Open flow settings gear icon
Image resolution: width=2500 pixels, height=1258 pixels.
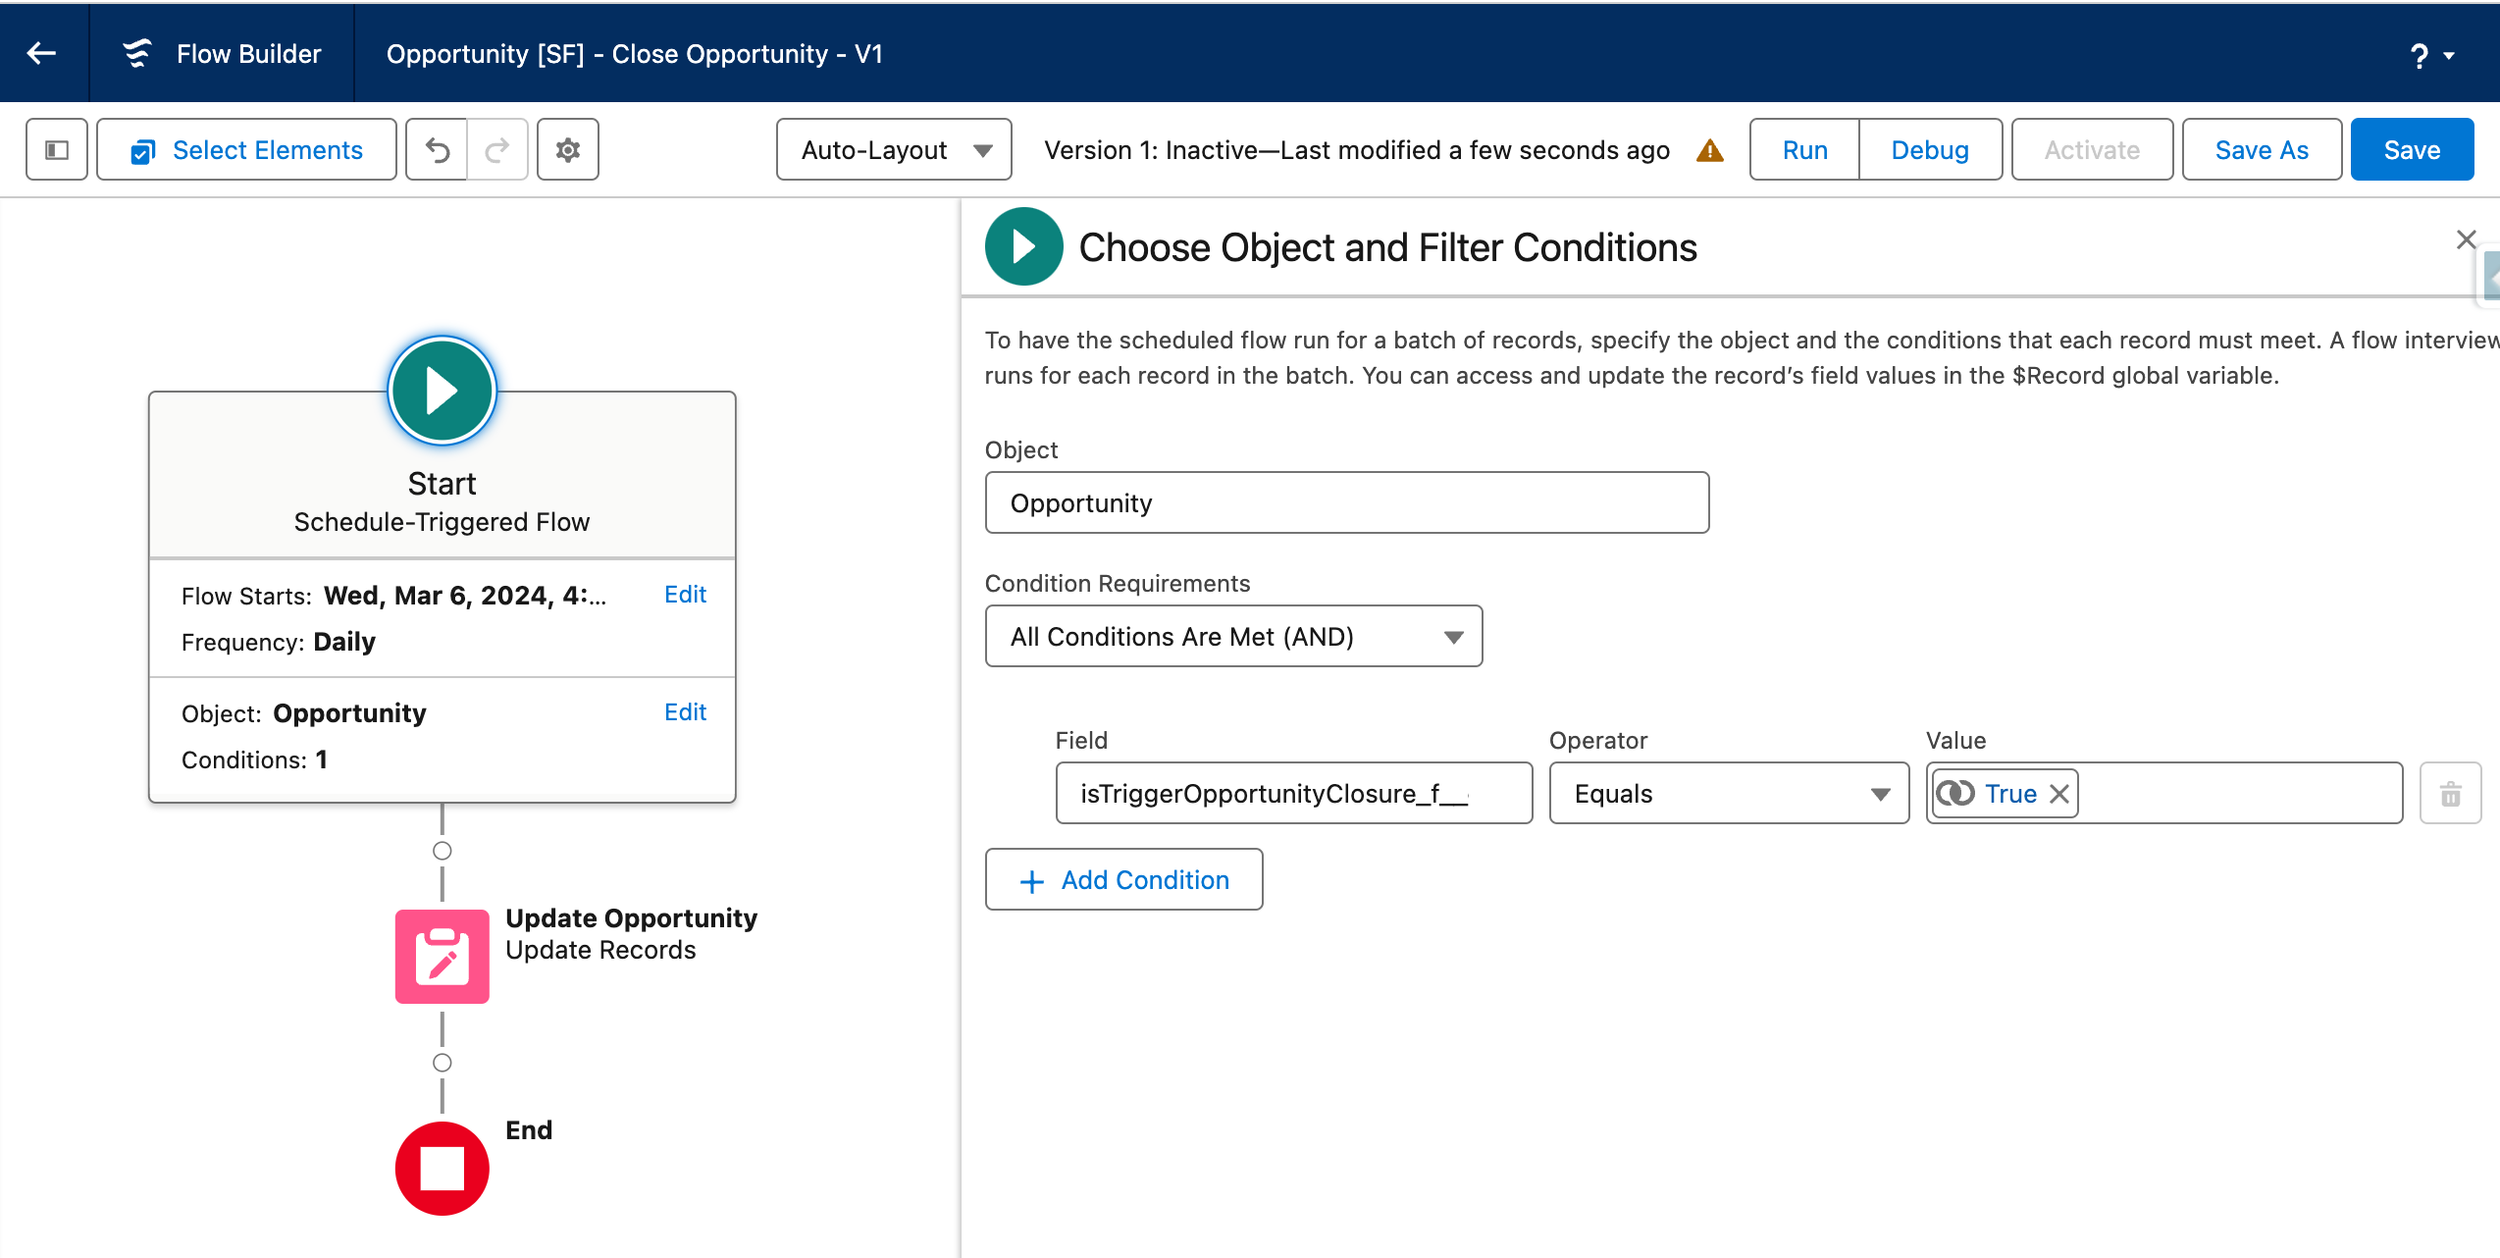click(568, 150)
